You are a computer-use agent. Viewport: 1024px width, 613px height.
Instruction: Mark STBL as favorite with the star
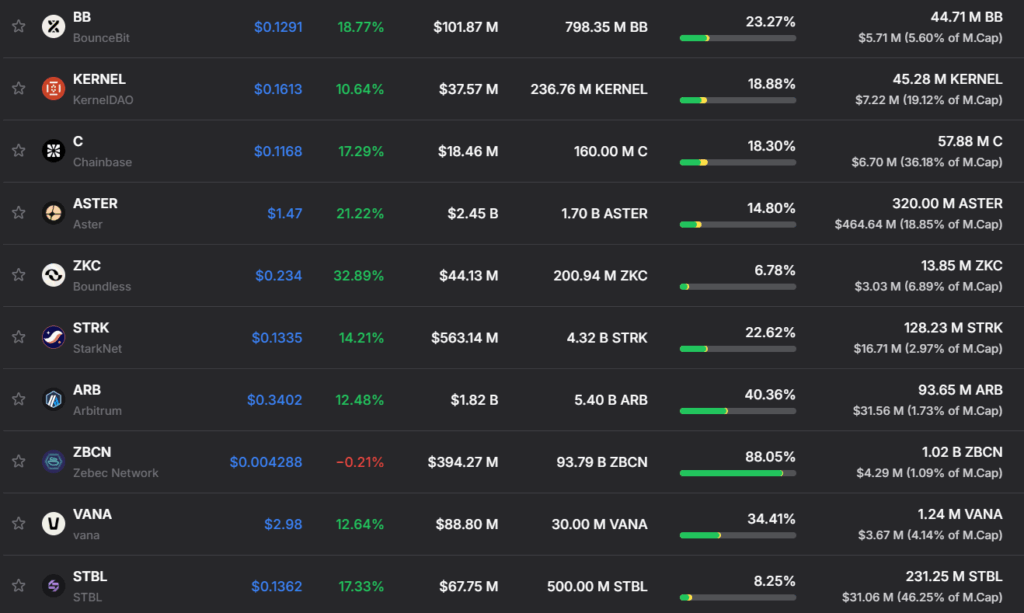pyautogui.click(x=18, y=586)
